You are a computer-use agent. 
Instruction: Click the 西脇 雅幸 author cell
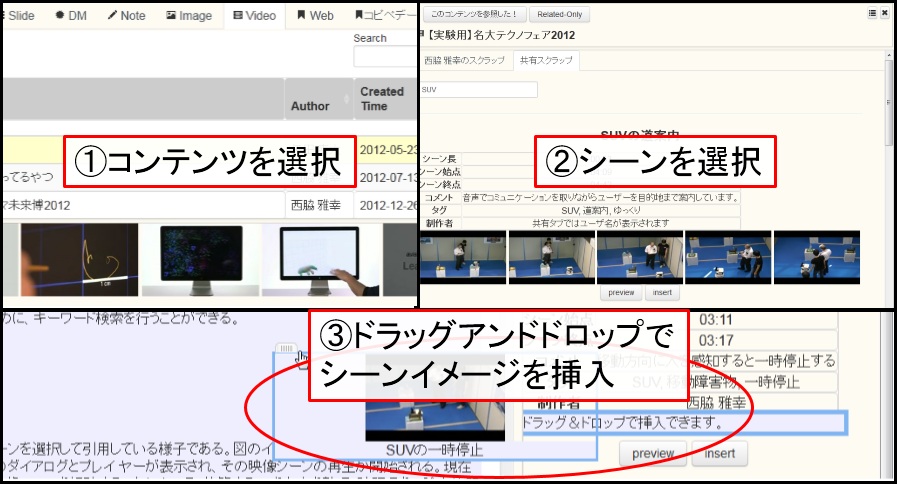[318, 205]
